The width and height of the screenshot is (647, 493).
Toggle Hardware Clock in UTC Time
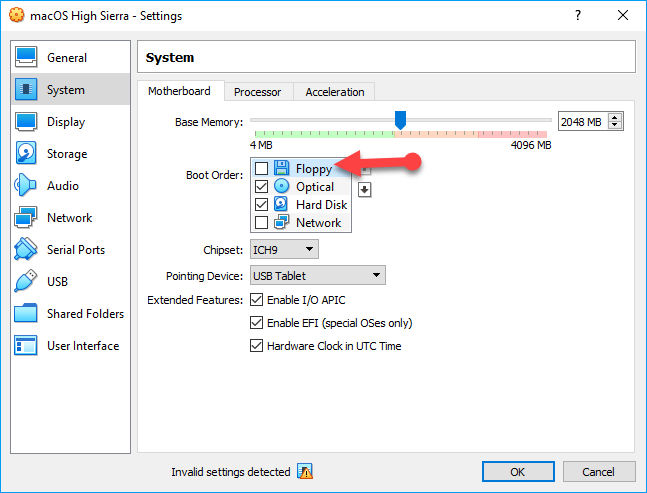click(x=257, y=346)
